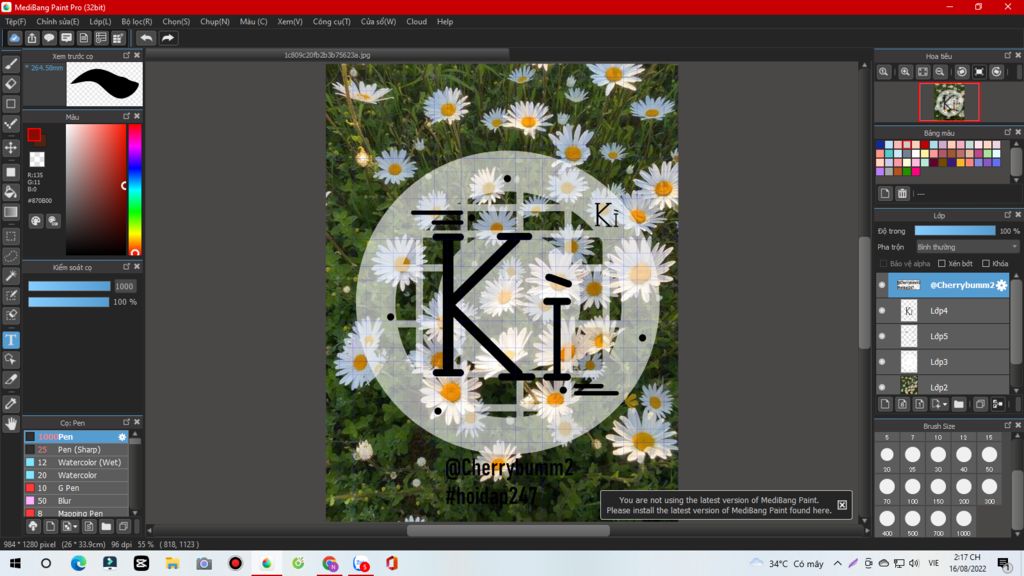The image size is (1024, 576).
Task: Select the Eyedropper tool
Action: tap(11, 404)
